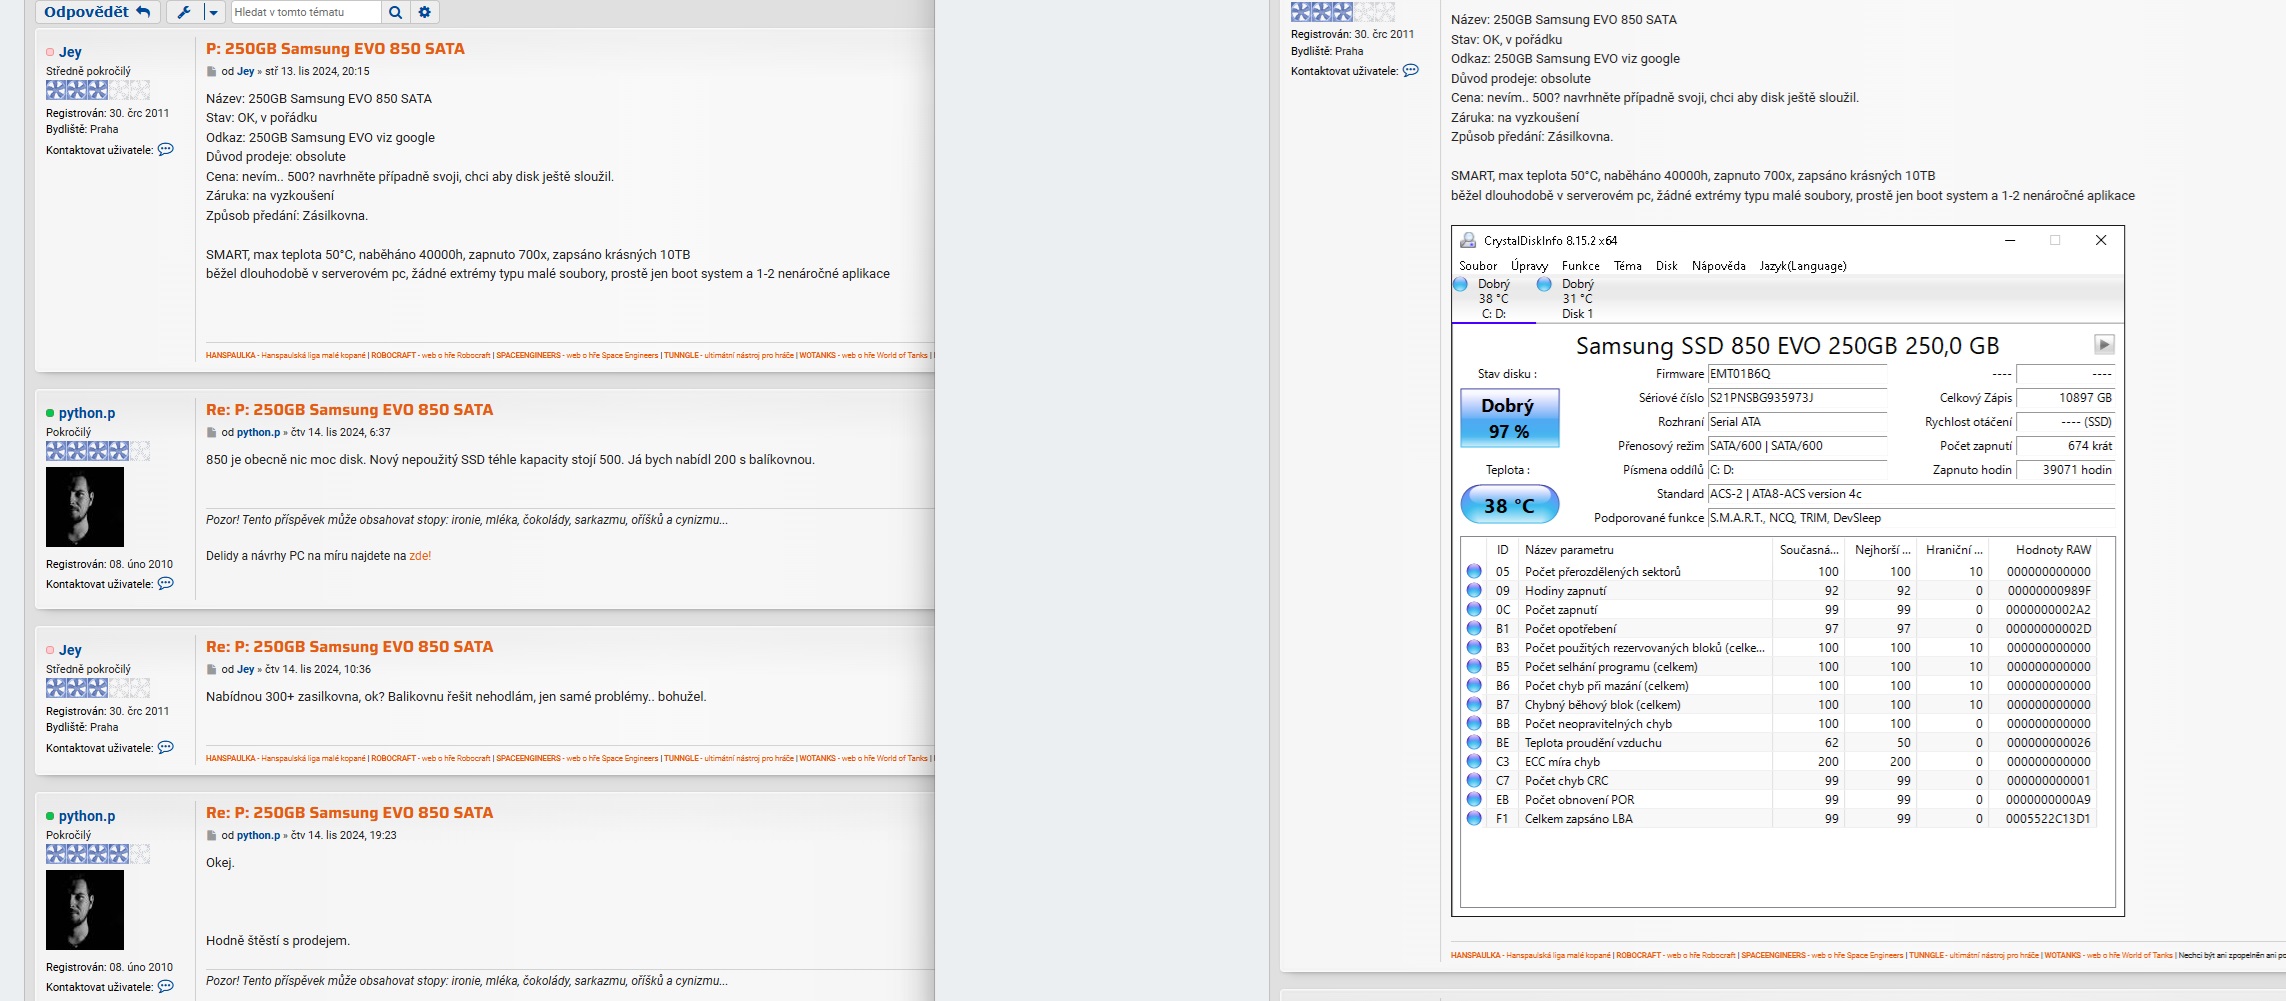2286x1001 pixels.
Task: Click 'Název parametru' column header
Action: tap(1645, 550)
